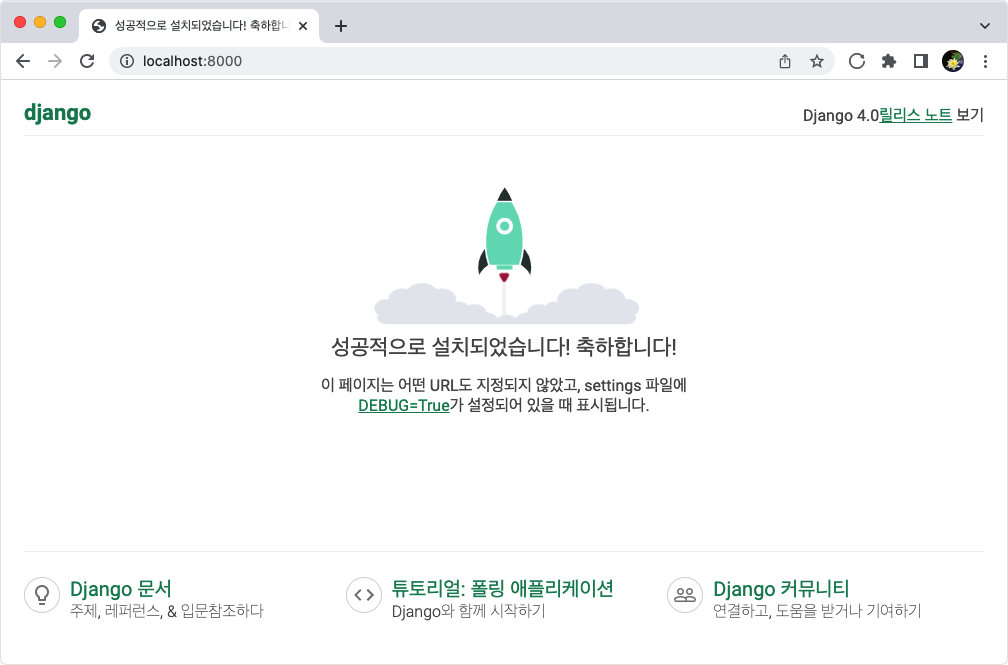Click the macOS yellow minimize button

(x=40, y=22)
